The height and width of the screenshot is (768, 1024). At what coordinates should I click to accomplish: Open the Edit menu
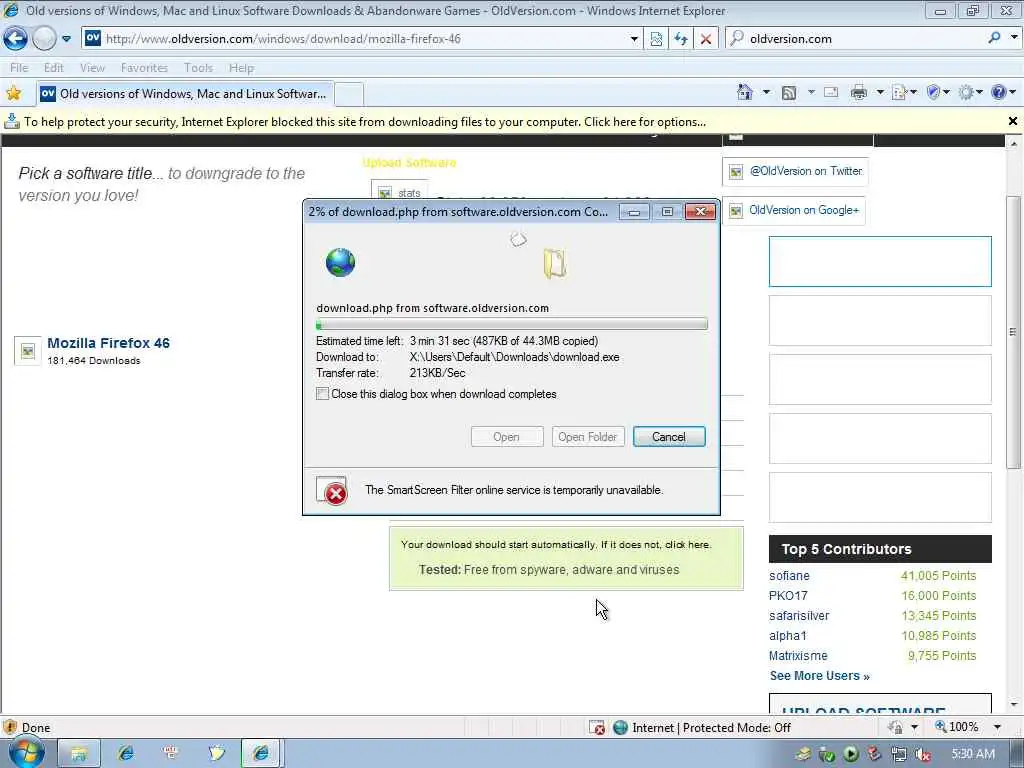pyautogui.click(x=54, y=68)
